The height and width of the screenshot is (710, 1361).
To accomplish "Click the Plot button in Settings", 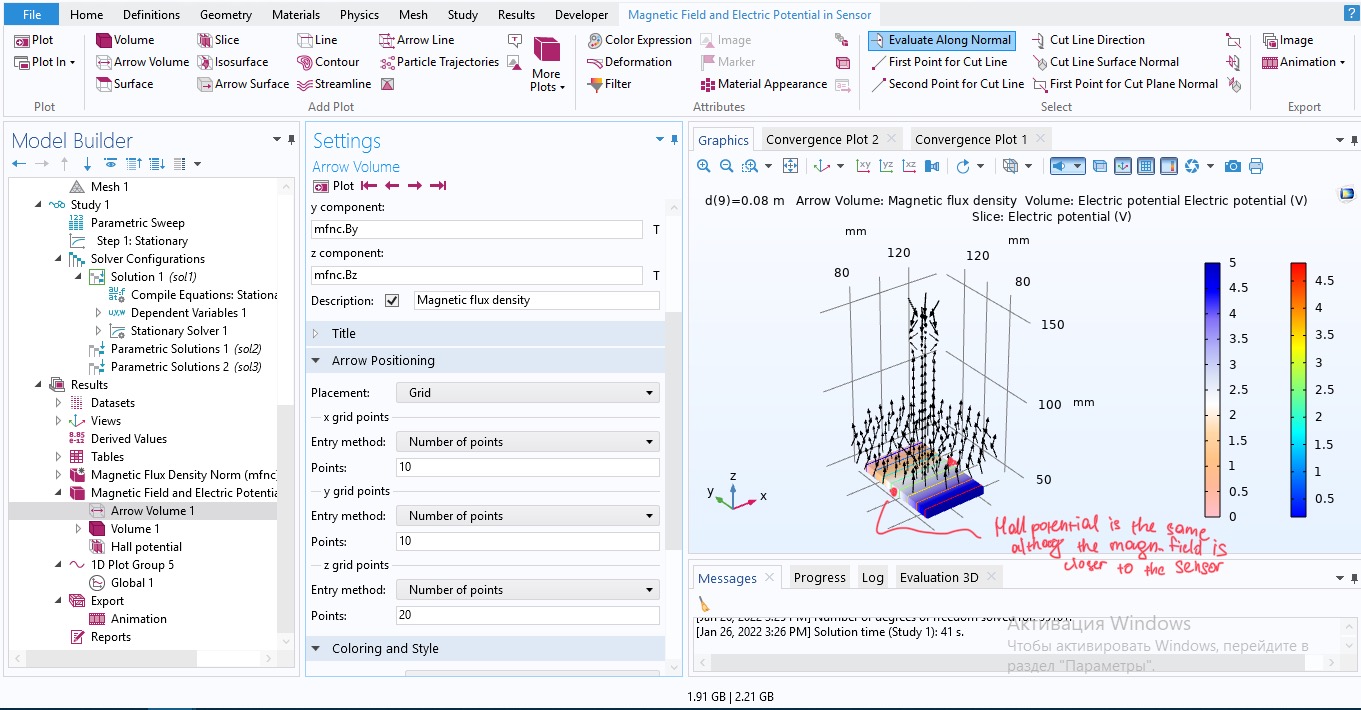I will [334, 186].
